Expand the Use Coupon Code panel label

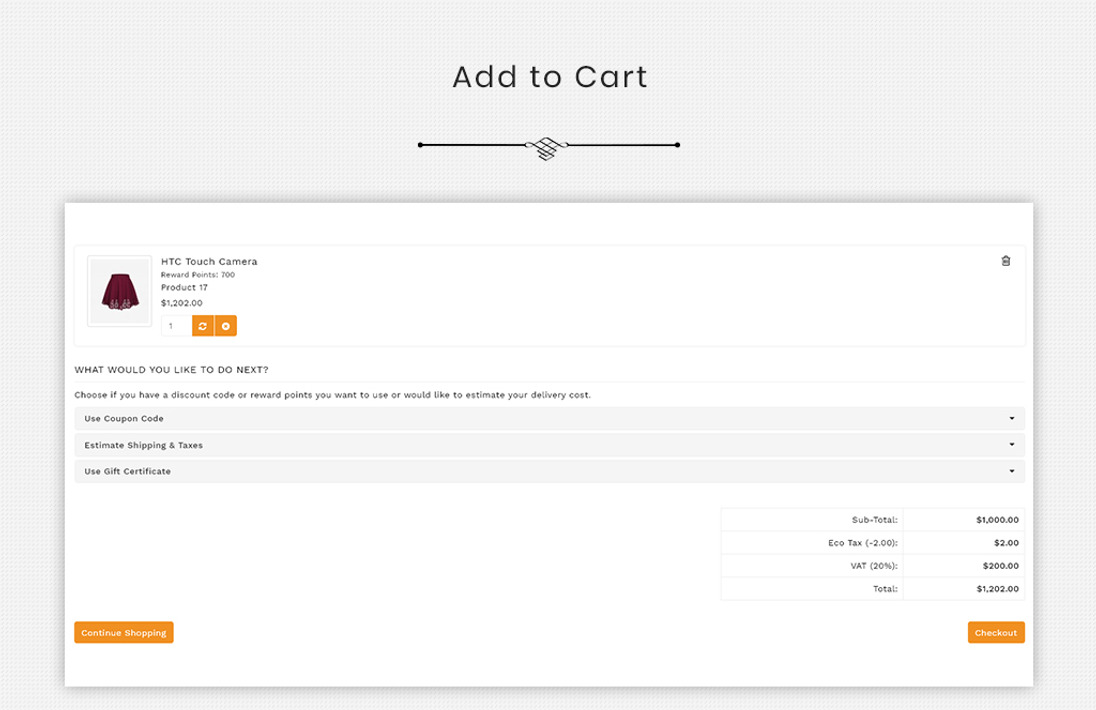pyautogui.click(x=124, y=419)
